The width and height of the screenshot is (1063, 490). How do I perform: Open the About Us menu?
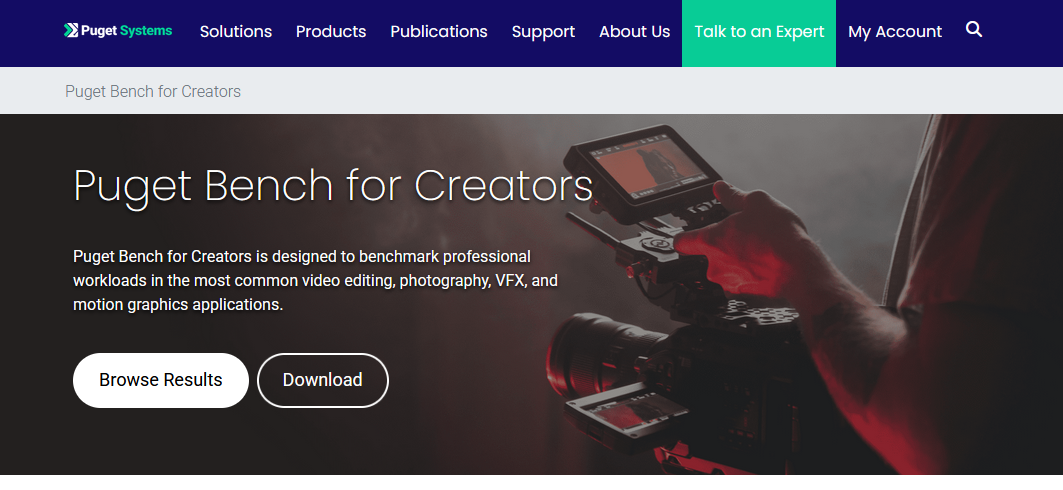(x=635, y=32)
